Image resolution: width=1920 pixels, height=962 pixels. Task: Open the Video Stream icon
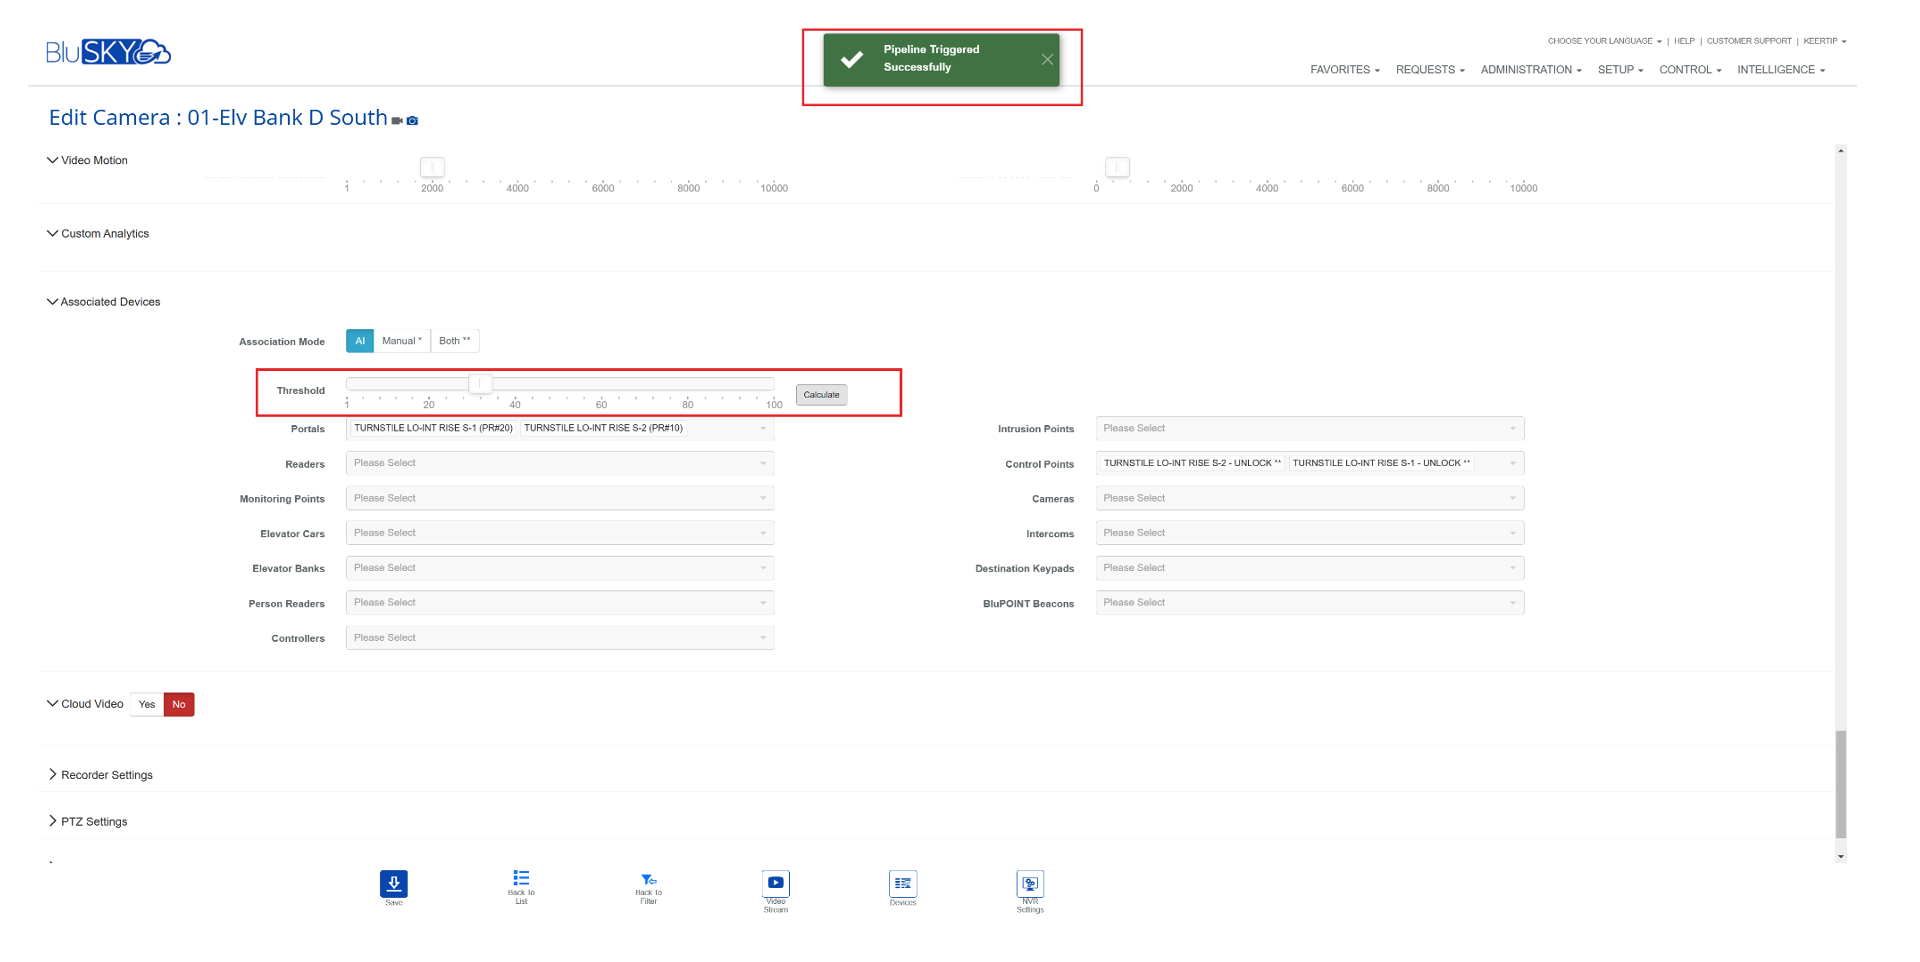776,884
